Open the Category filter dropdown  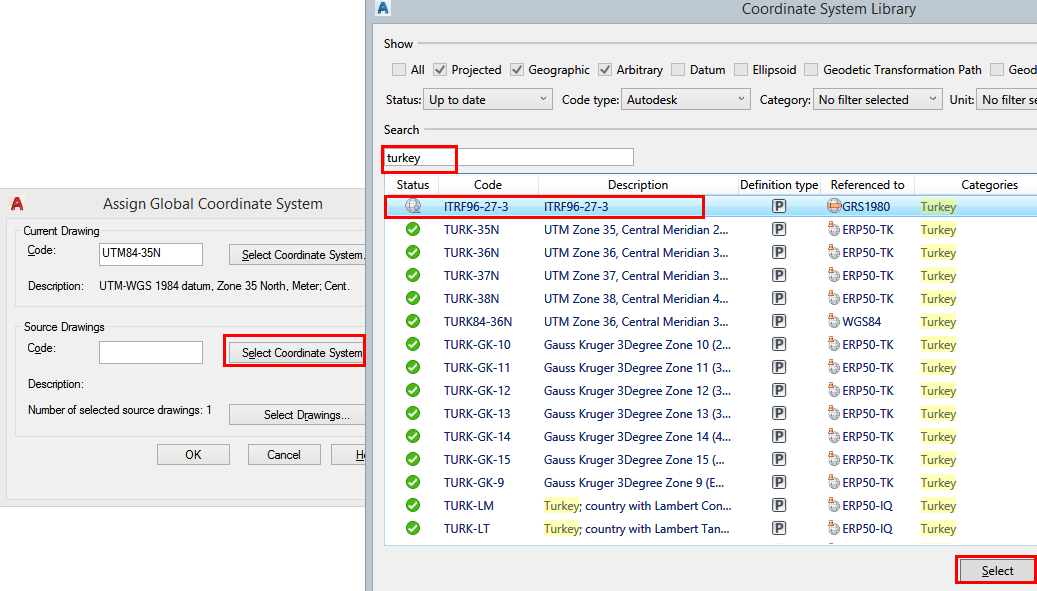877,100
